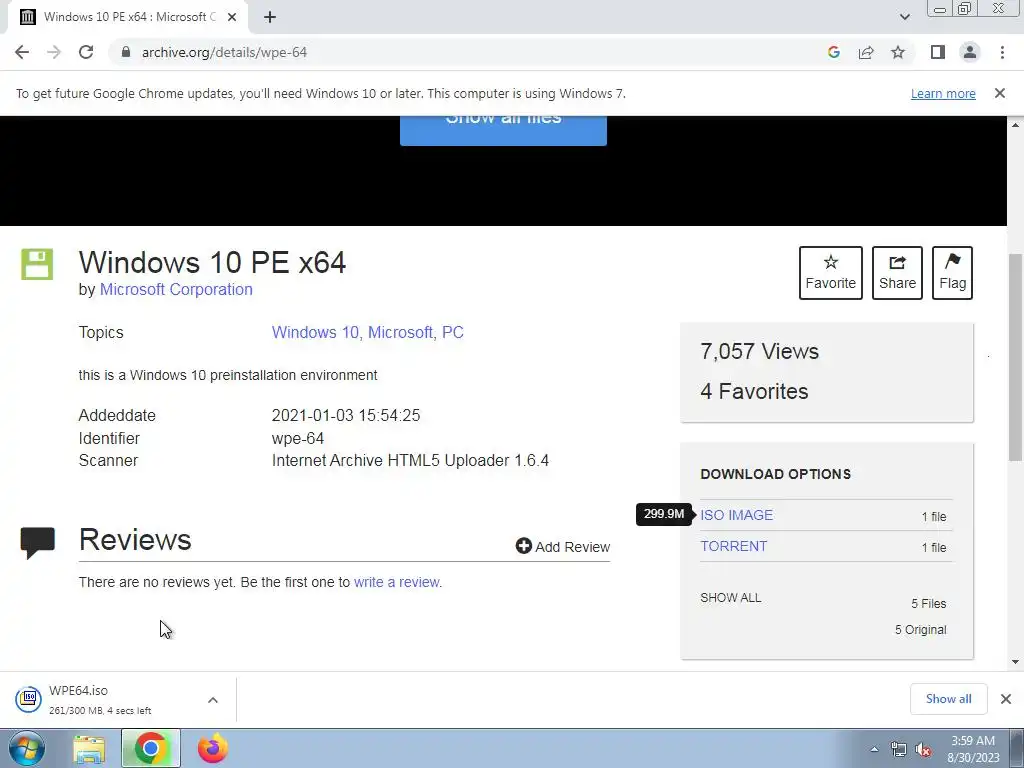This screenshot has height=768, width=1024.
Task: Click the scrollbar down arrow
Action: pyautogui.click(x=1016, y=662)
